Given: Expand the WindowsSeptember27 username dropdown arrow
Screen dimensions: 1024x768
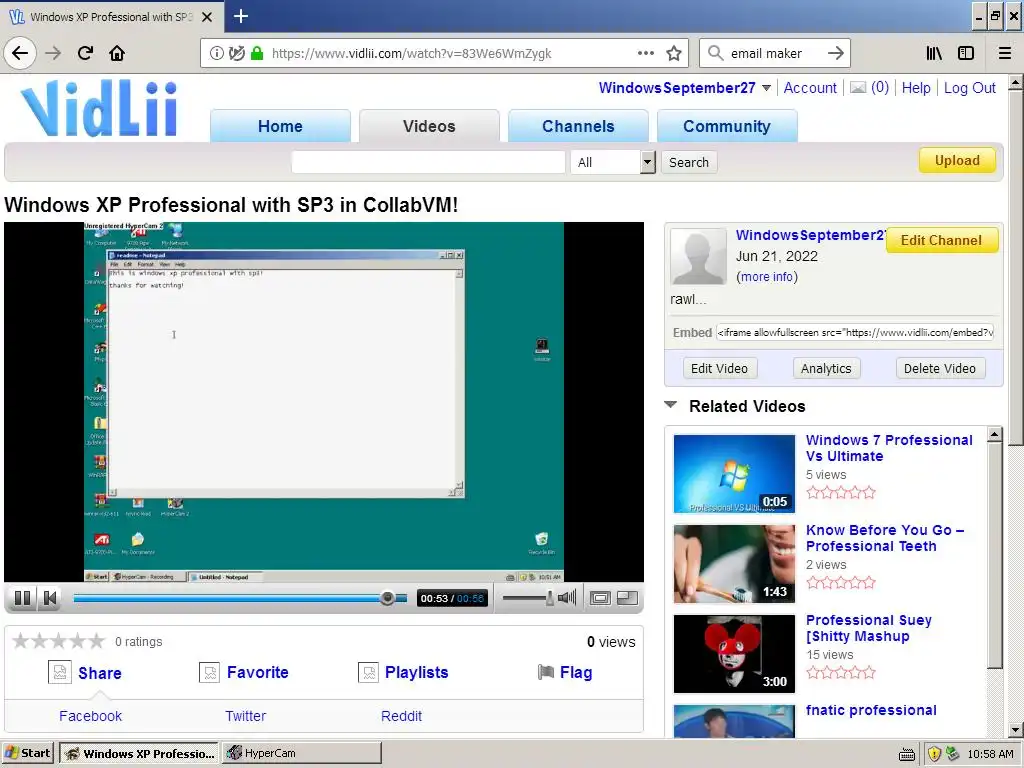Looking at the screenshot, I should [x=767, y=88].
